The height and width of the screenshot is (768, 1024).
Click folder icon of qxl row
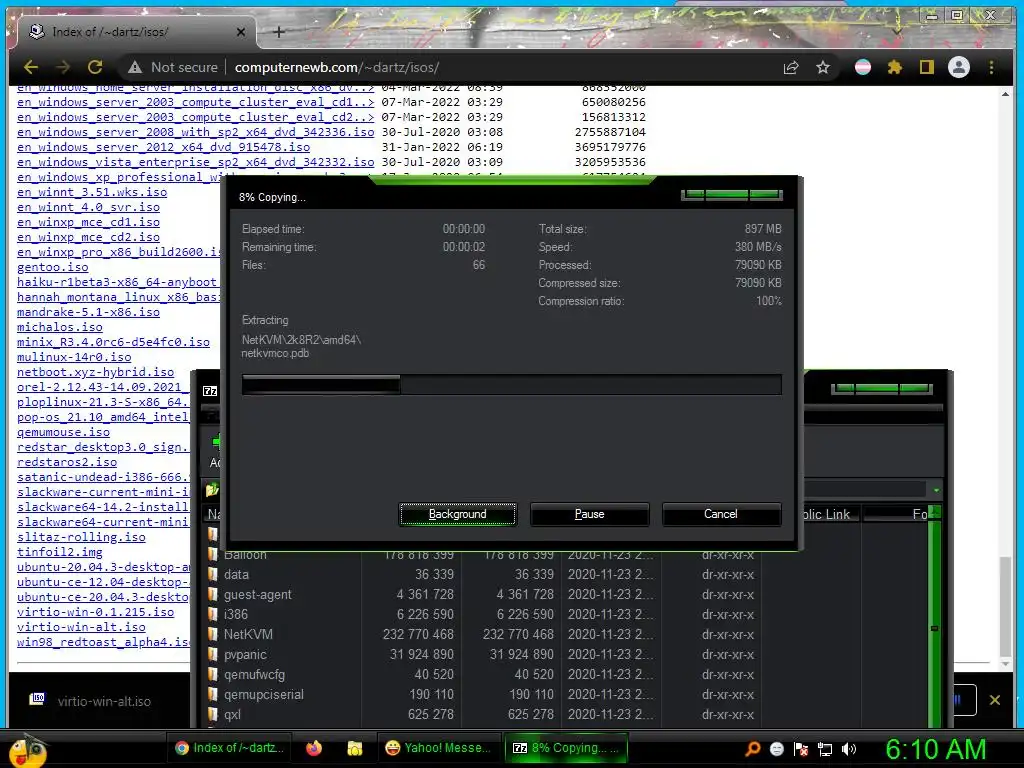[x=212, y=714]
